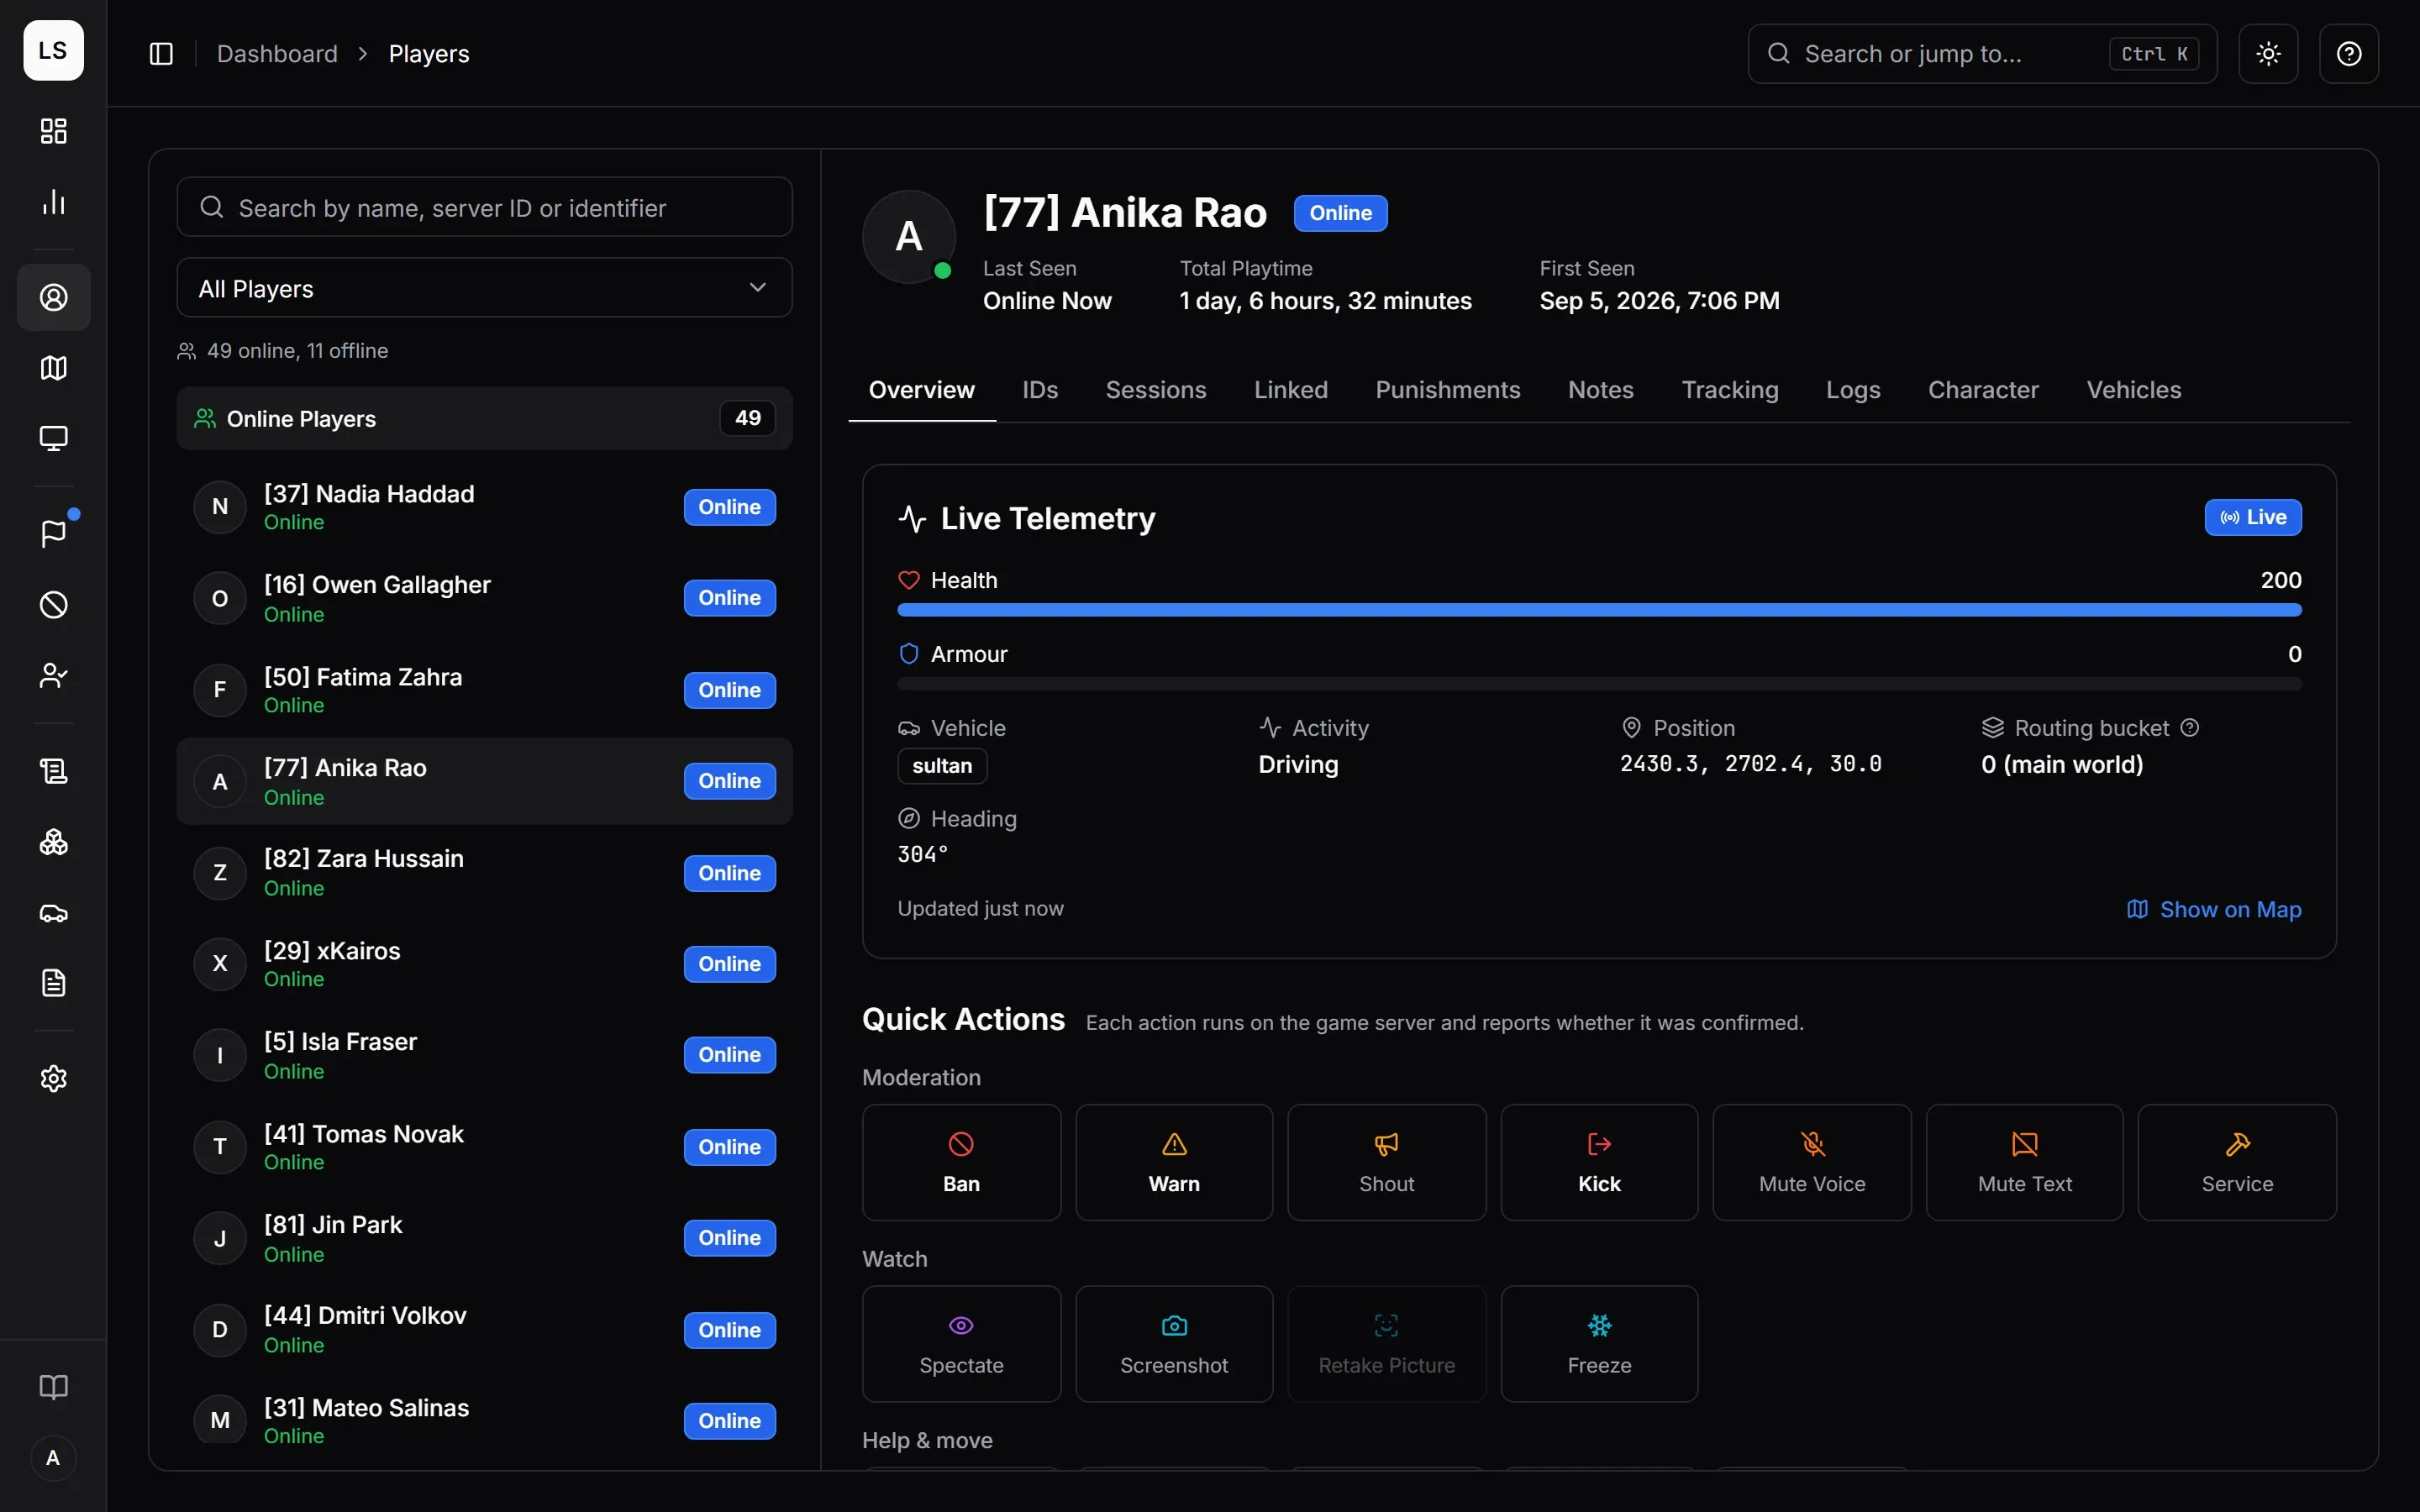Select player [16] Owen Gallagher

tap(484, 598)
